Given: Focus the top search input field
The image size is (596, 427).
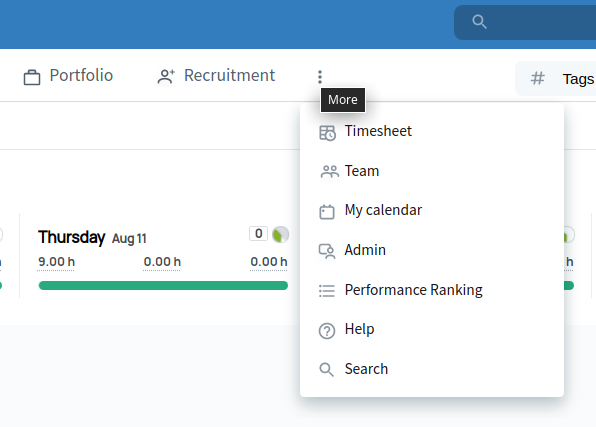Looking at the screenshot, I should [525, 22].
